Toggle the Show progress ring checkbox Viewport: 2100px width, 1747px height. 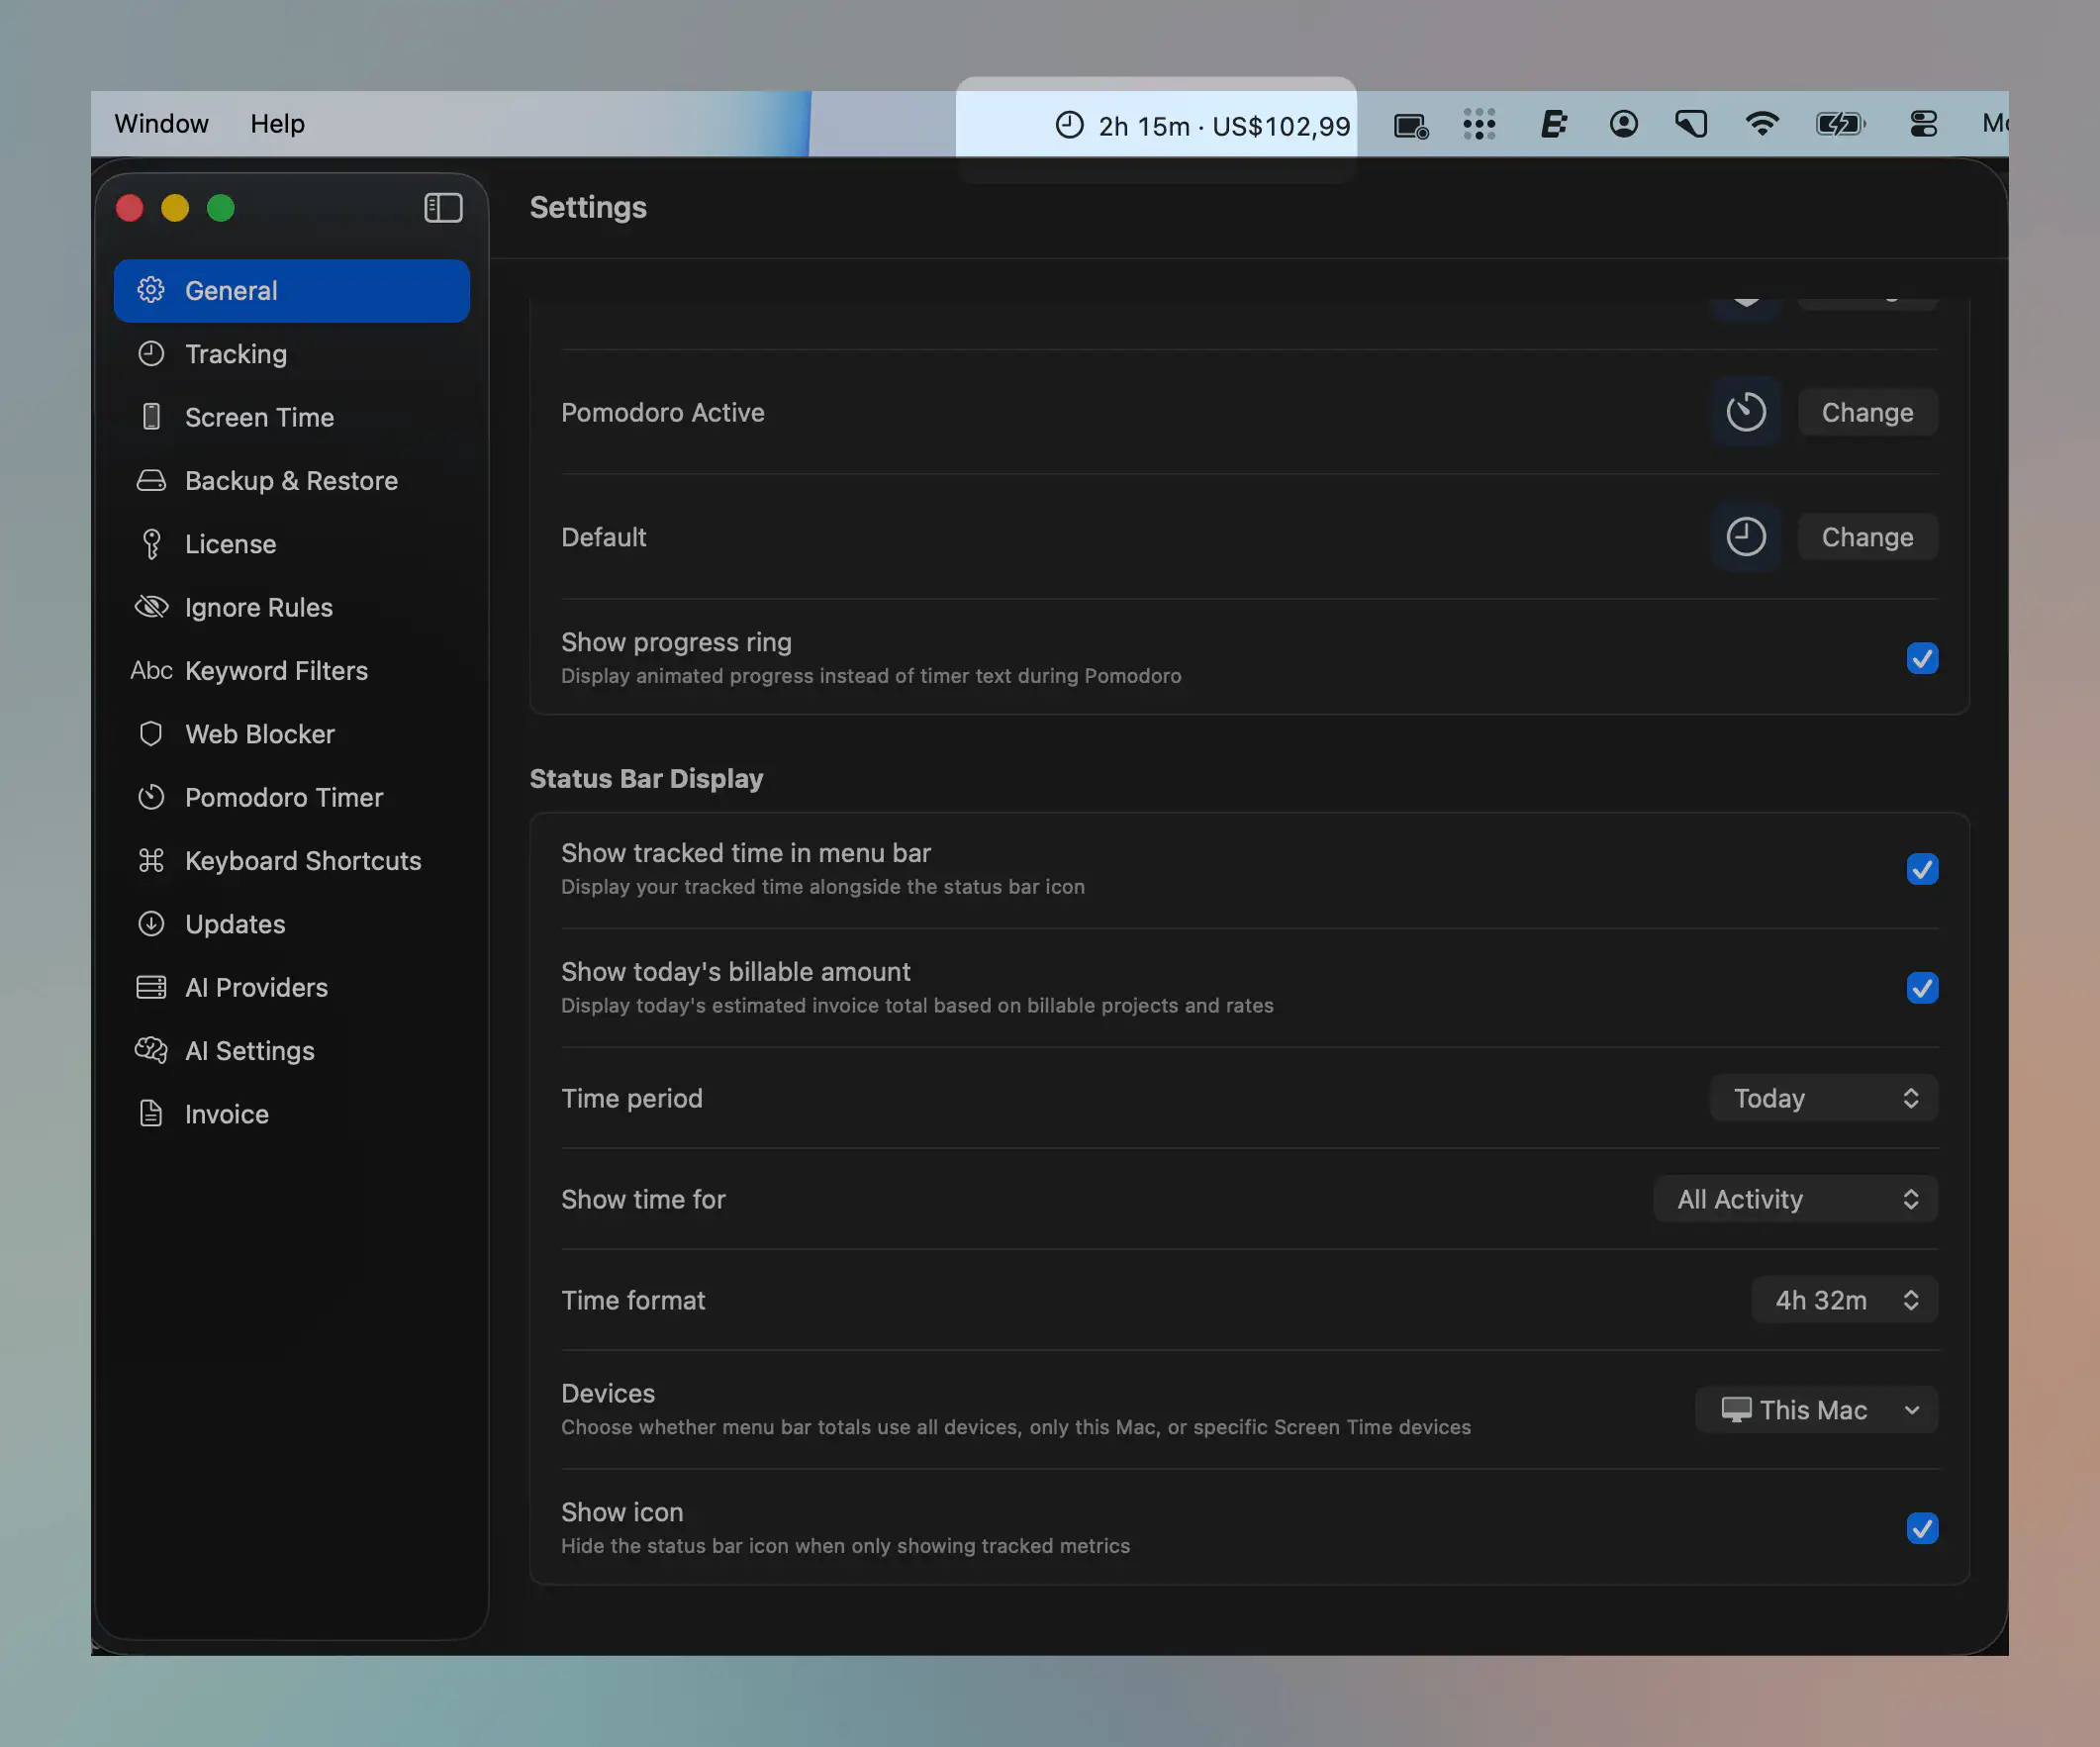coord(1922,658)
